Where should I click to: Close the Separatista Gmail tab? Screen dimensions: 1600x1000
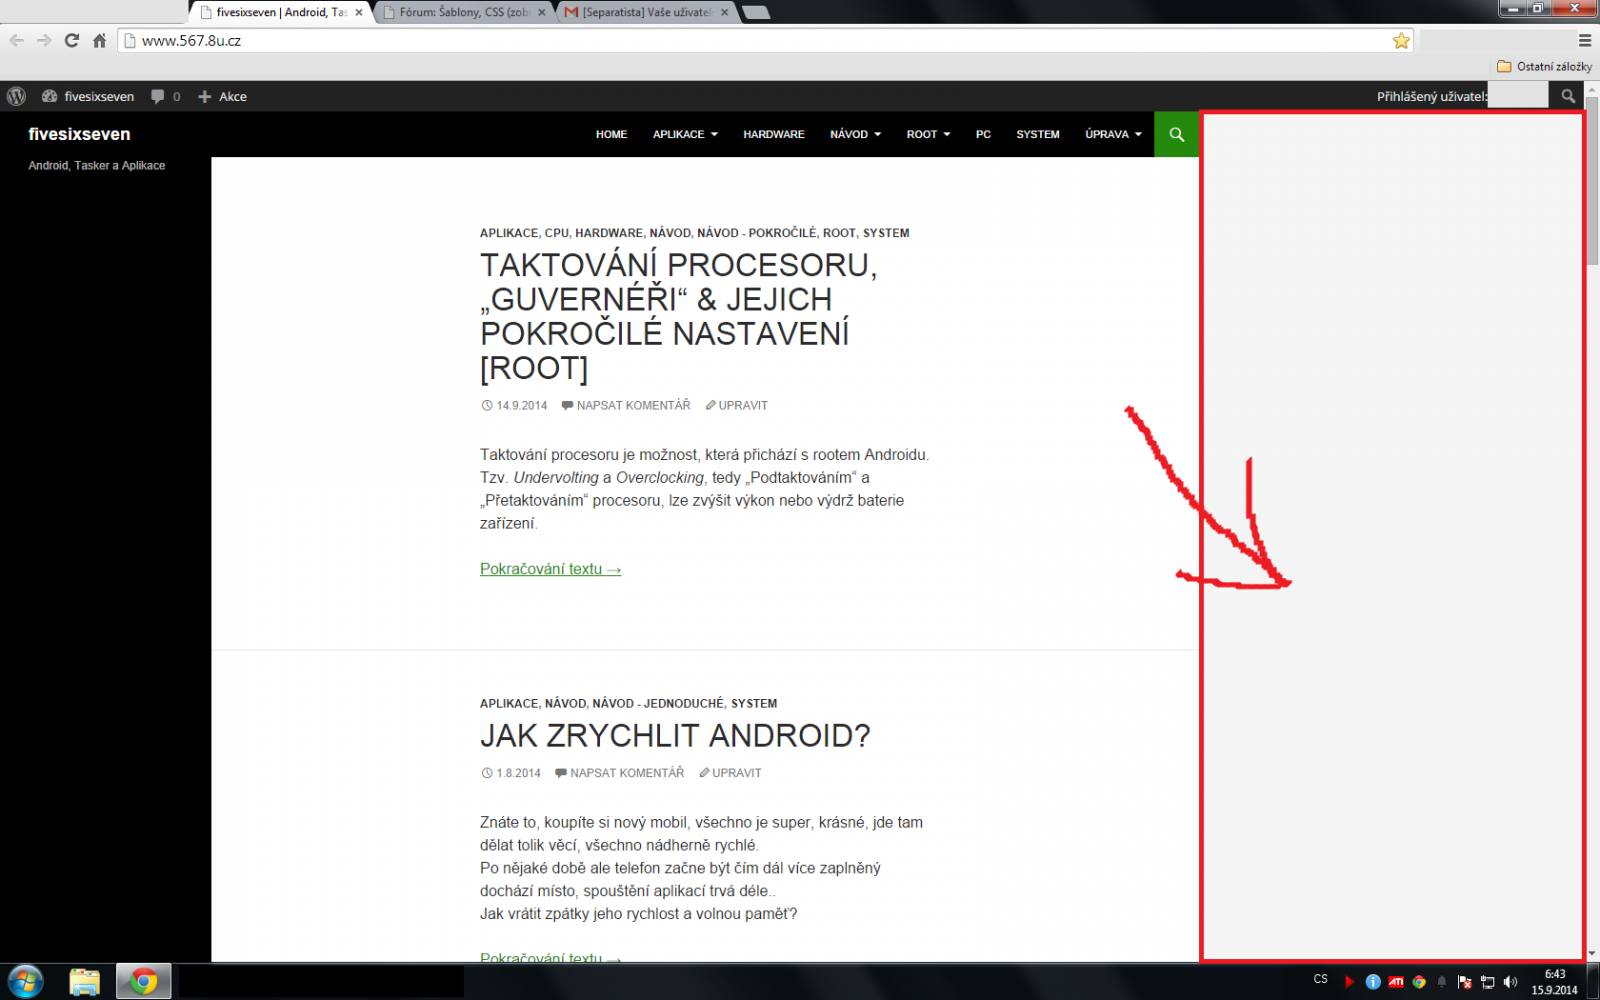(725, 12)
